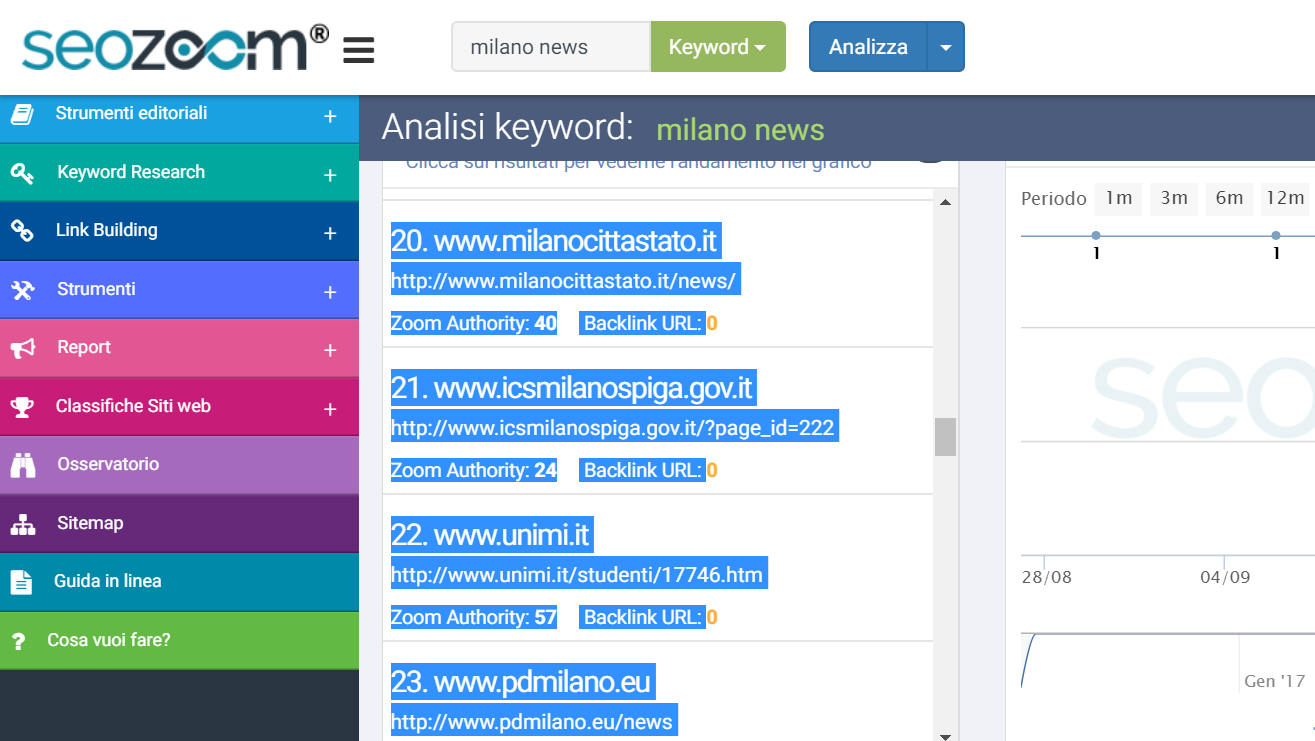Image resolution: width=1315 pixels, height=741 pixels.
Task: Click Backlink URL of milanocittastato result
Action: (x=649, y=324)
